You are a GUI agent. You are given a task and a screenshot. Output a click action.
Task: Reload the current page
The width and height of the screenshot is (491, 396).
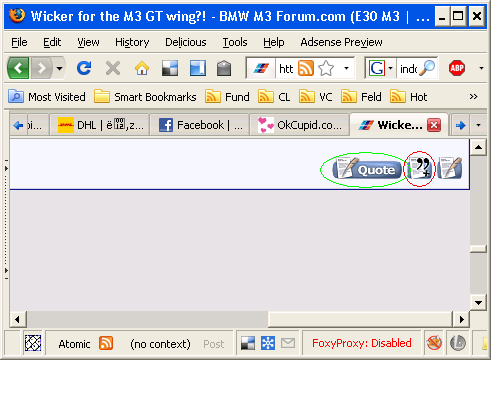click(84, 68)
